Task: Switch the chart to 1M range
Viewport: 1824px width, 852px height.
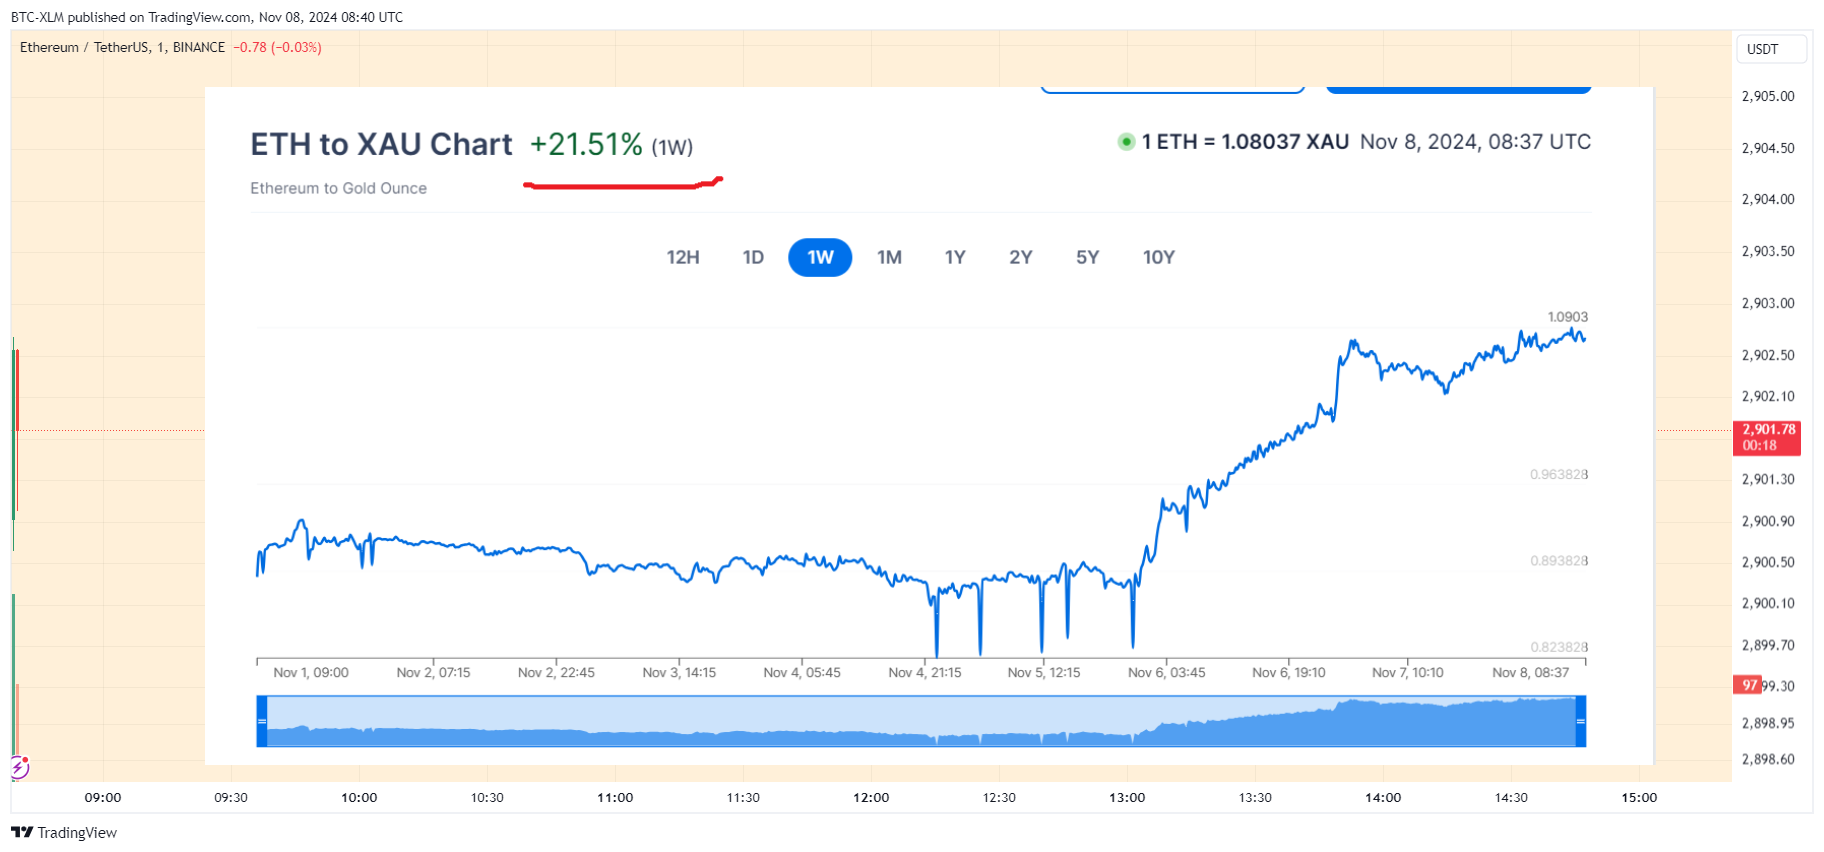Action: 889,257
